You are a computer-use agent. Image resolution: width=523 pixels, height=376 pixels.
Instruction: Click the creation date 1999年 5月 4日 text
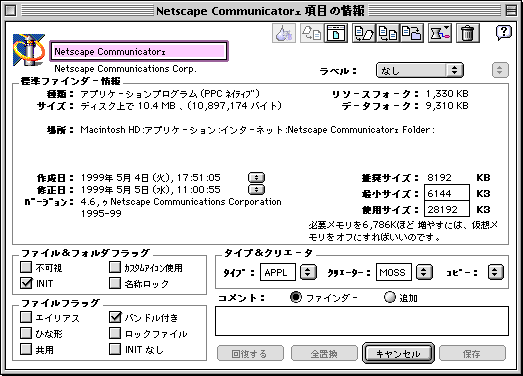(150, 177)
